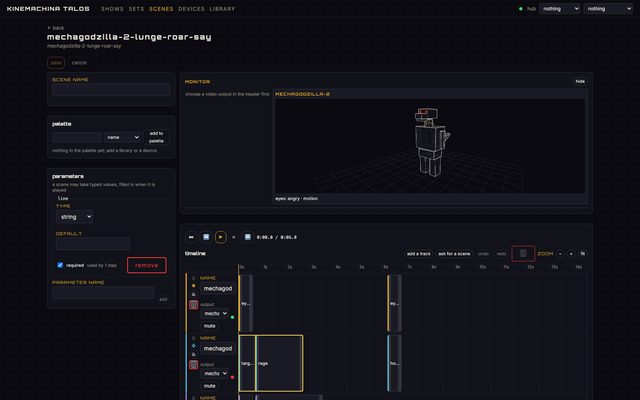Viewport: 640px width, 400px height.
Task: Delete the first mechagod track via red icon
Action: (193, 305)
